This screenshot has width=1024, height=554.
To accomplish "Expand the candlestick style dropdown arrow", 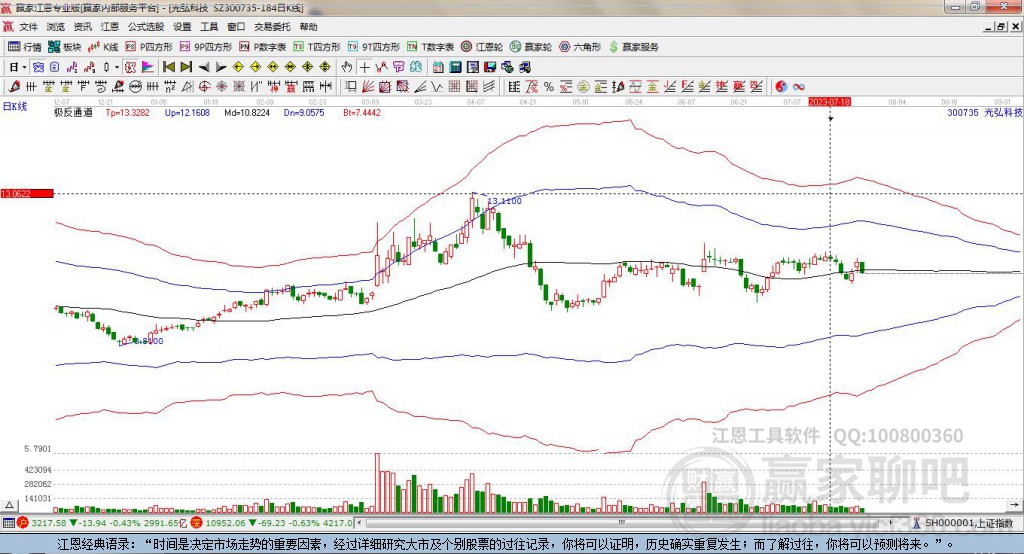I will coord(119,67).
